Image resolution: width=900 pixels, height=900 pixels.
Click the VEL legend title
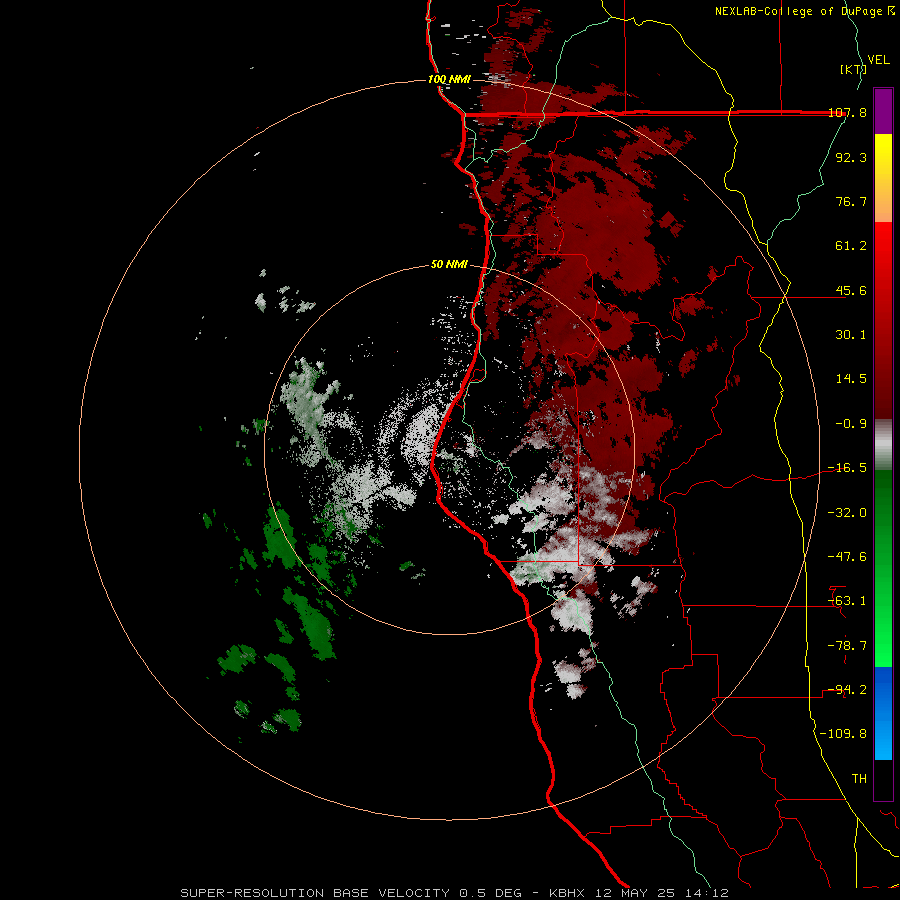[x=879, y=60]
